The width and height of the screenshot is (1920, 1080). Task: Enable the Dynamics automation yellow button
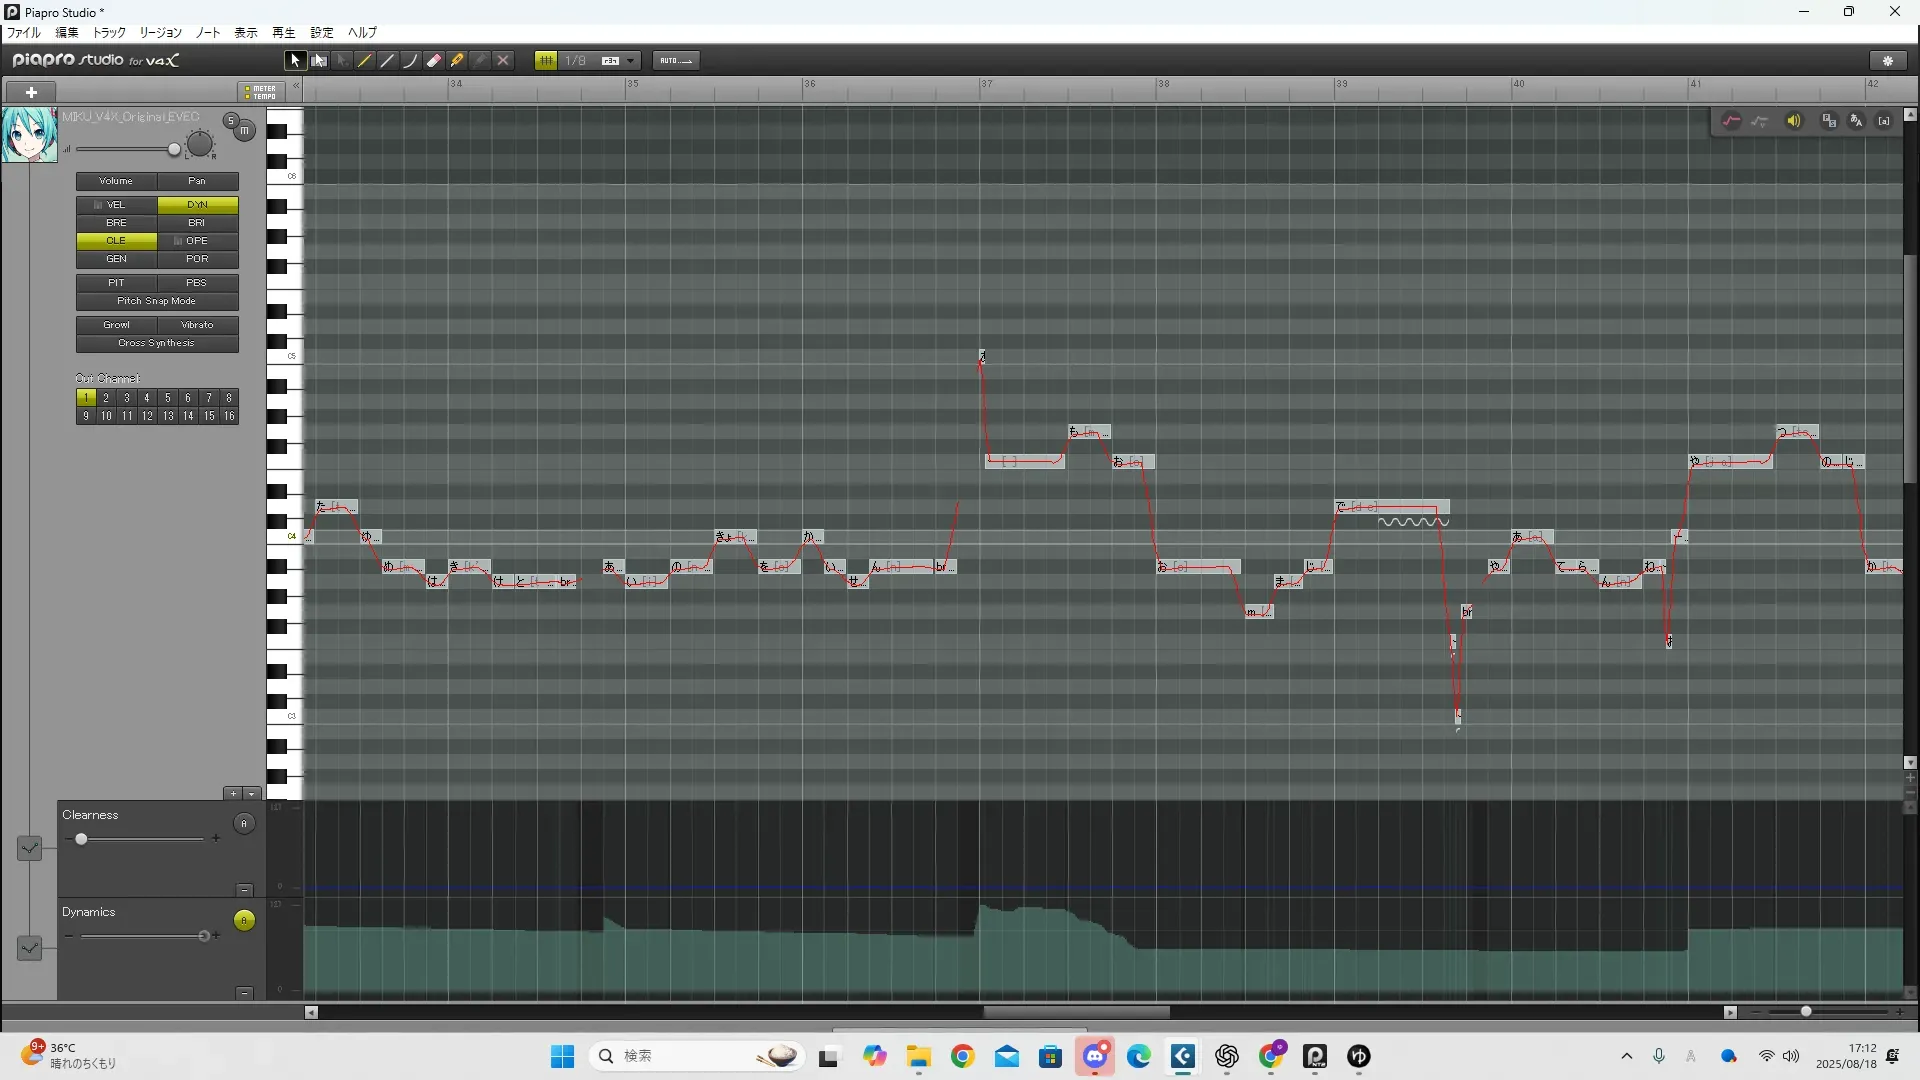tap(244, 921)
